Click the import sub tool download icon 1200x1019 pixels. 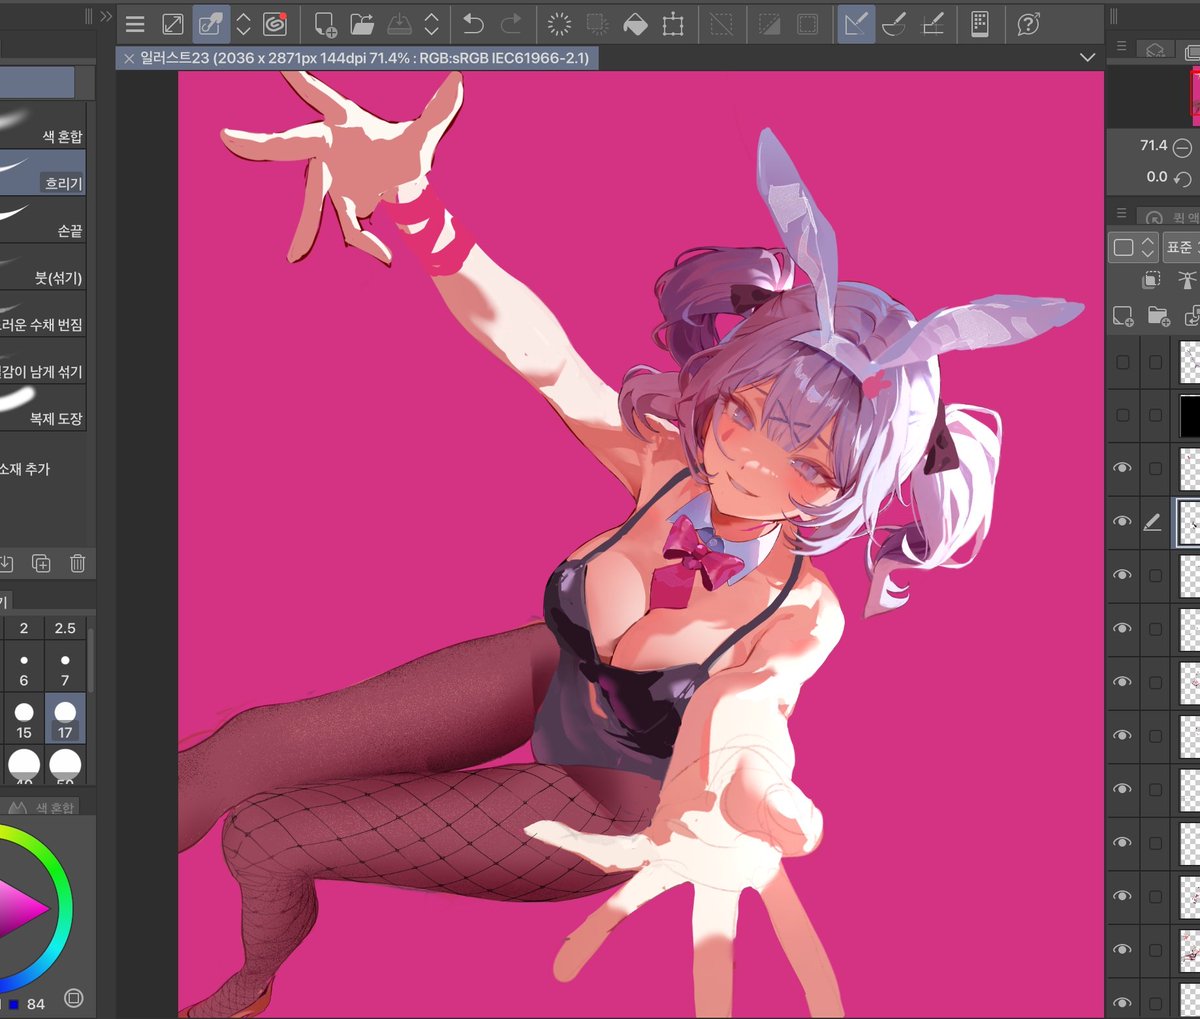pyautogui.click(x=5, y=563)
